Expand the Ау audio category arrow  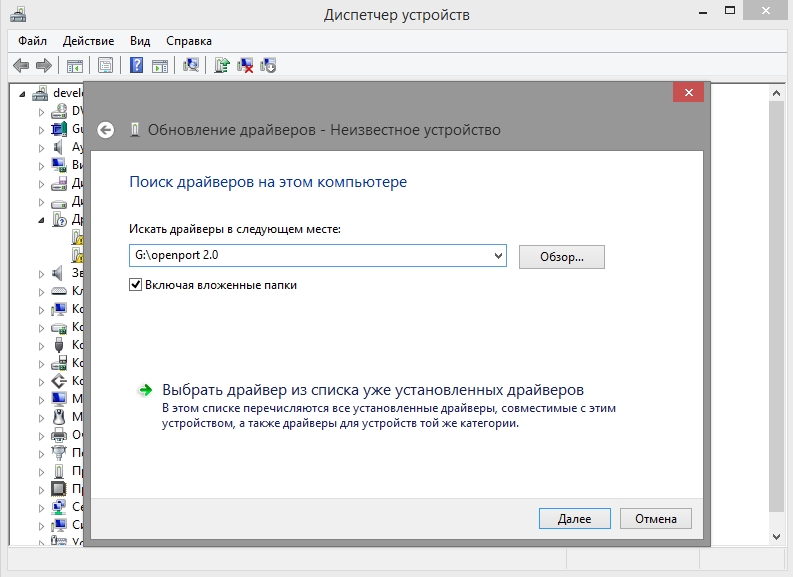coord(41,148)
